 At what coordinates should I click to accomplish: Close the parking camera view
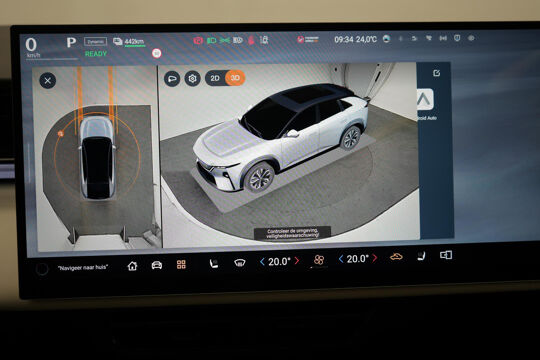click(48, 81)
